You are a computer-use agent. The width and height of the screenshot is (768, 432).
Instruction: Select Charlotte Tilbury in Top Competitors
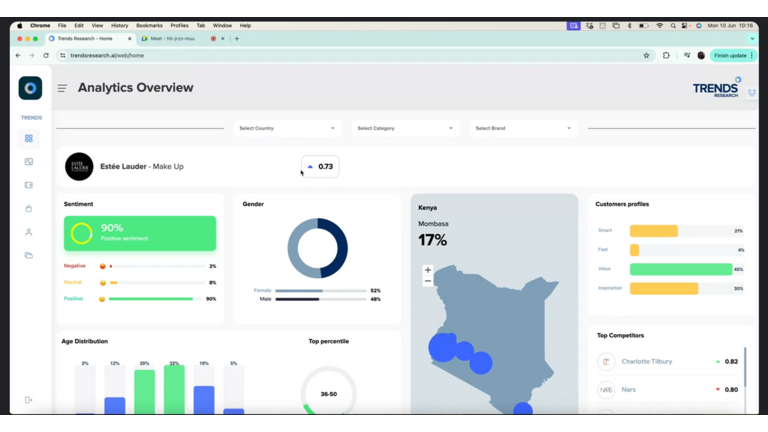646,361
